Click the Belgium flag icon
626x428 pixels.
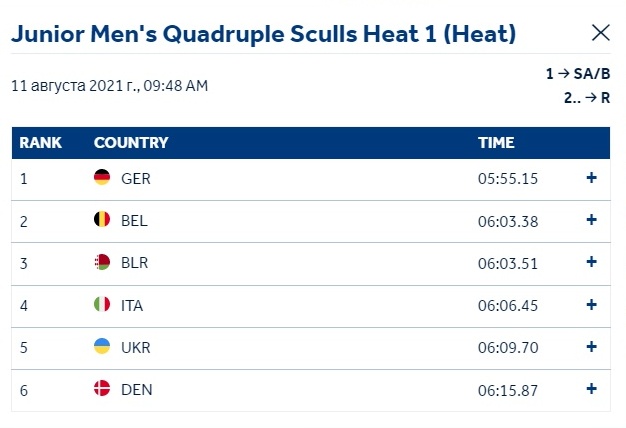[102, 219]
